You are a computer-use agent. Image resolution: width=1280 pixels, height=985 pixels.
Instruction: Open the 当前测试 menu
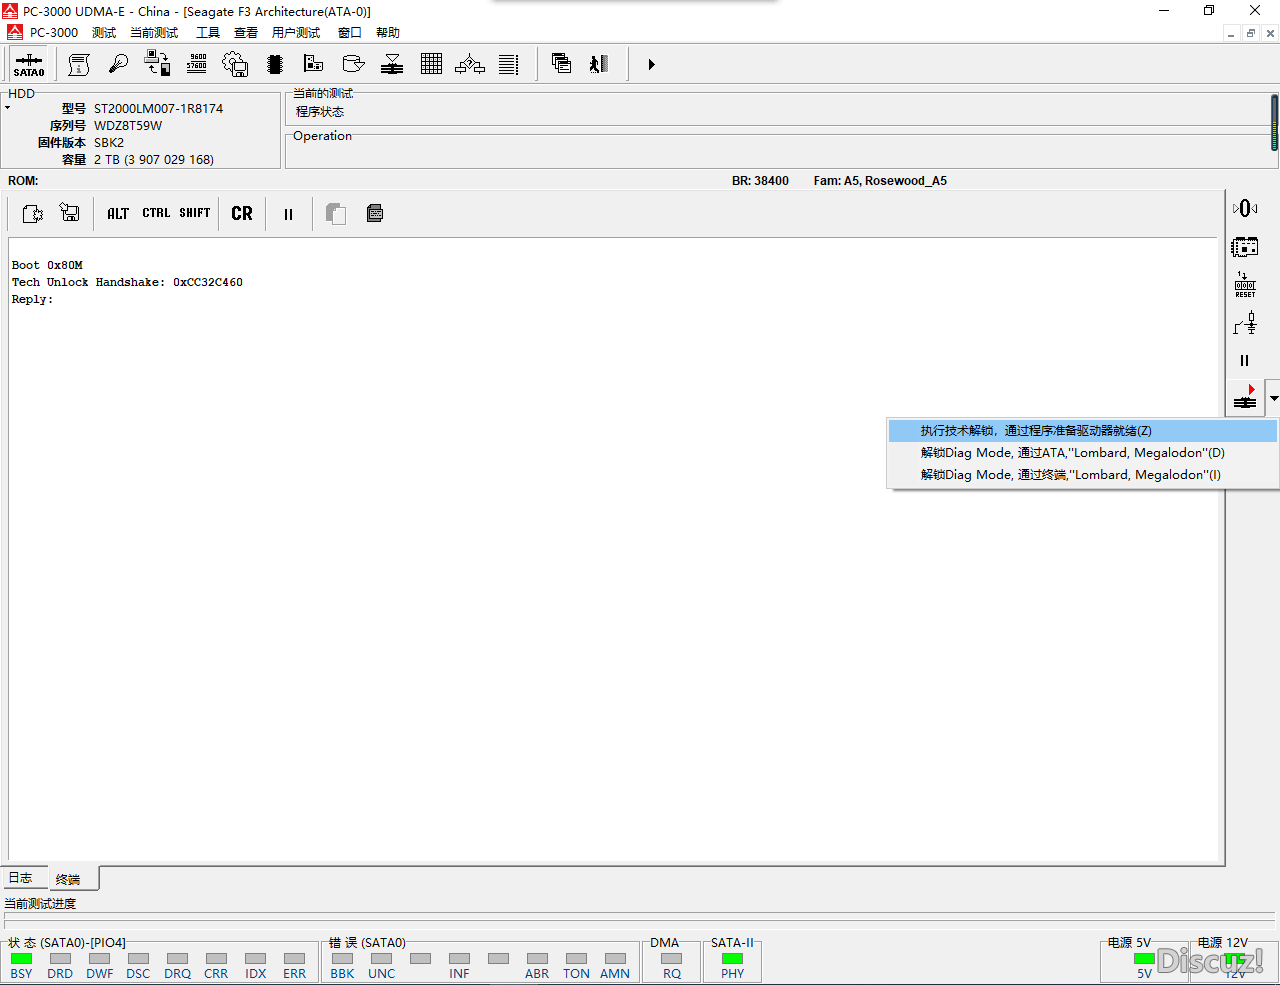[154, 33]
